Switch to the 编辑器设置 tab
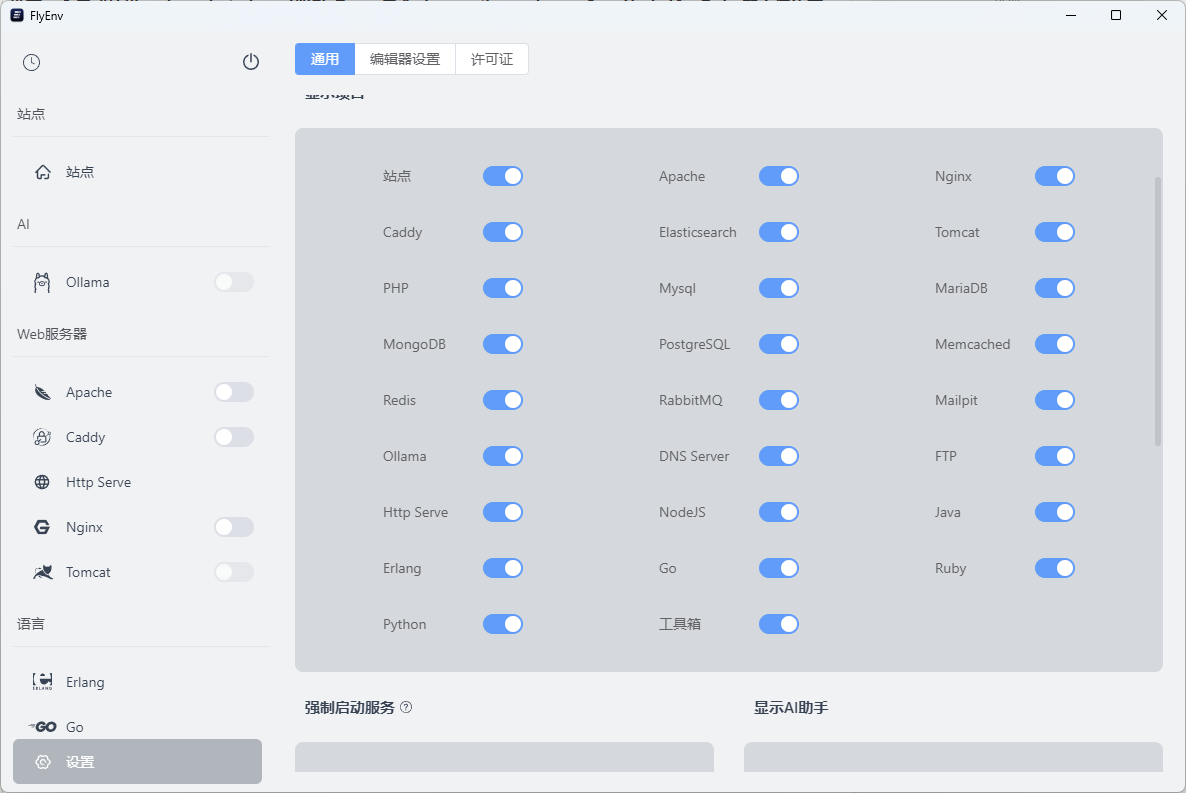This screenshot has width=1186, height=793. pos(405,59)
